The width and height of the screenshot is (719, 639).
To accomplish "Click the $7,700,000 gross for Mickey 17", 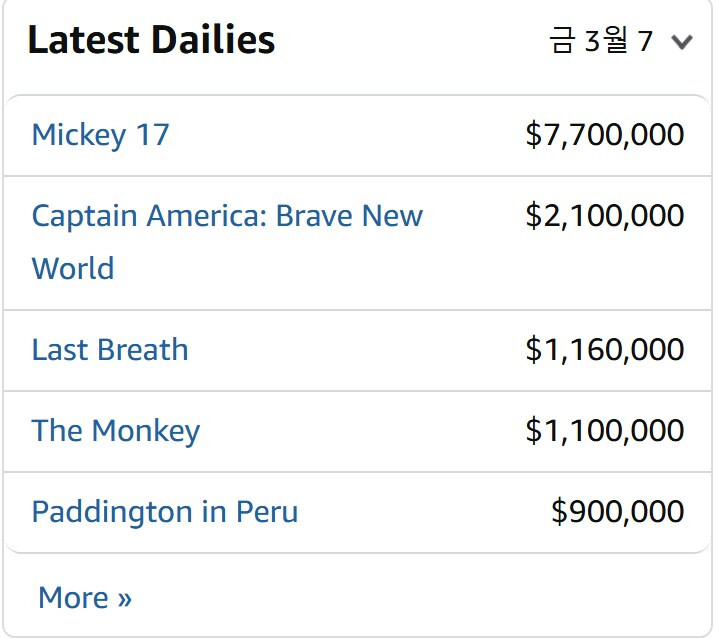I will (604, 134).
